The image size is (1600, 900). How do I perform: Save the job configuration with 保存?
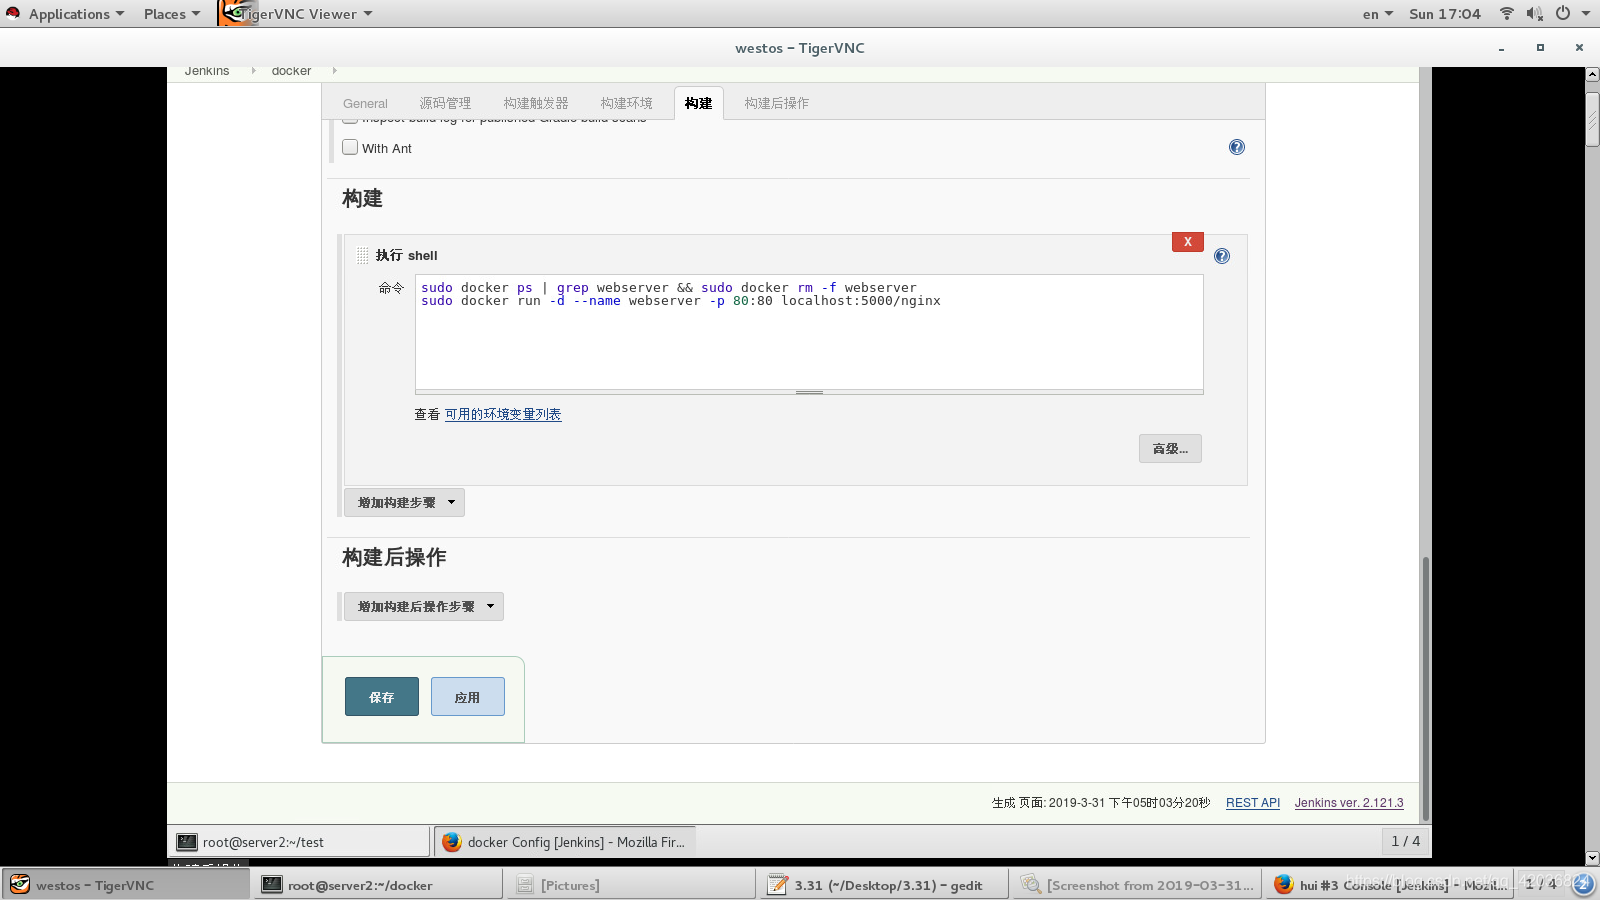(x=382, y=697)
